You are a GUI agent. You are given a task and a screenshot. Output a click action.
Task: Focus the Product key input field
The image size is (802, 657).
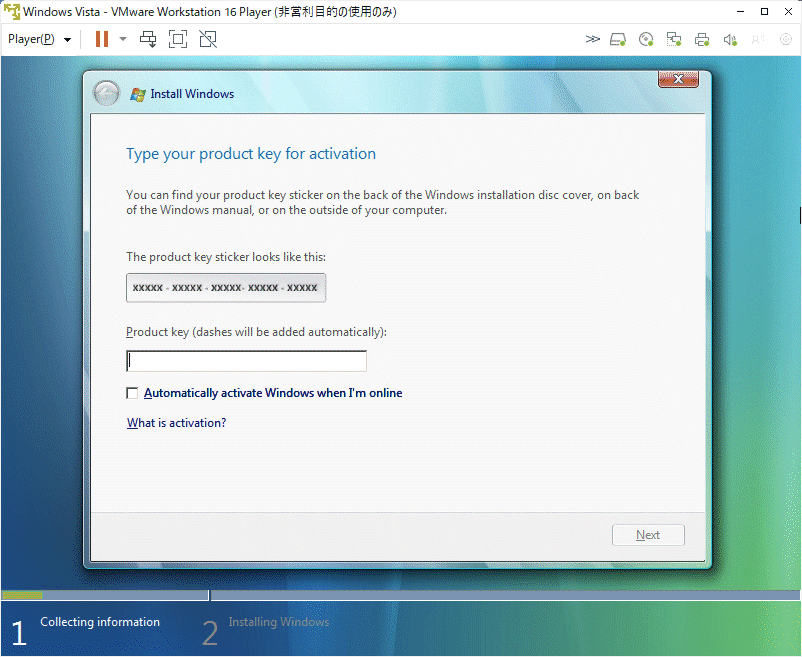[246, 361]
